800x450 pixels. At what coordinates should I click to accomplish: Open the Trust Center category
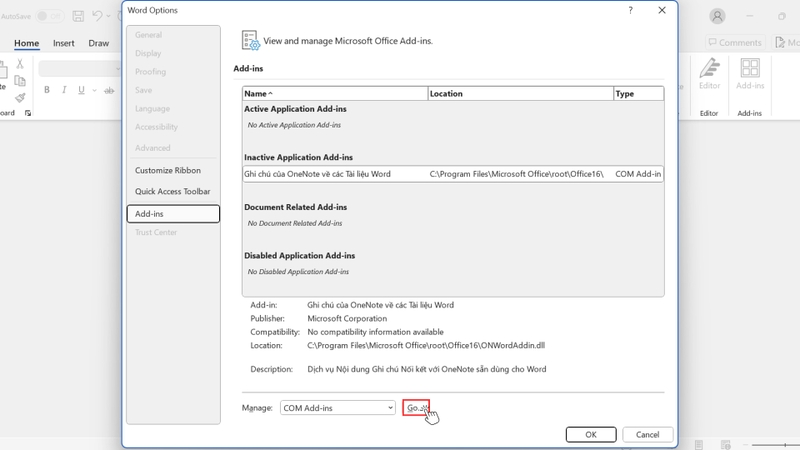pos(156,232)
